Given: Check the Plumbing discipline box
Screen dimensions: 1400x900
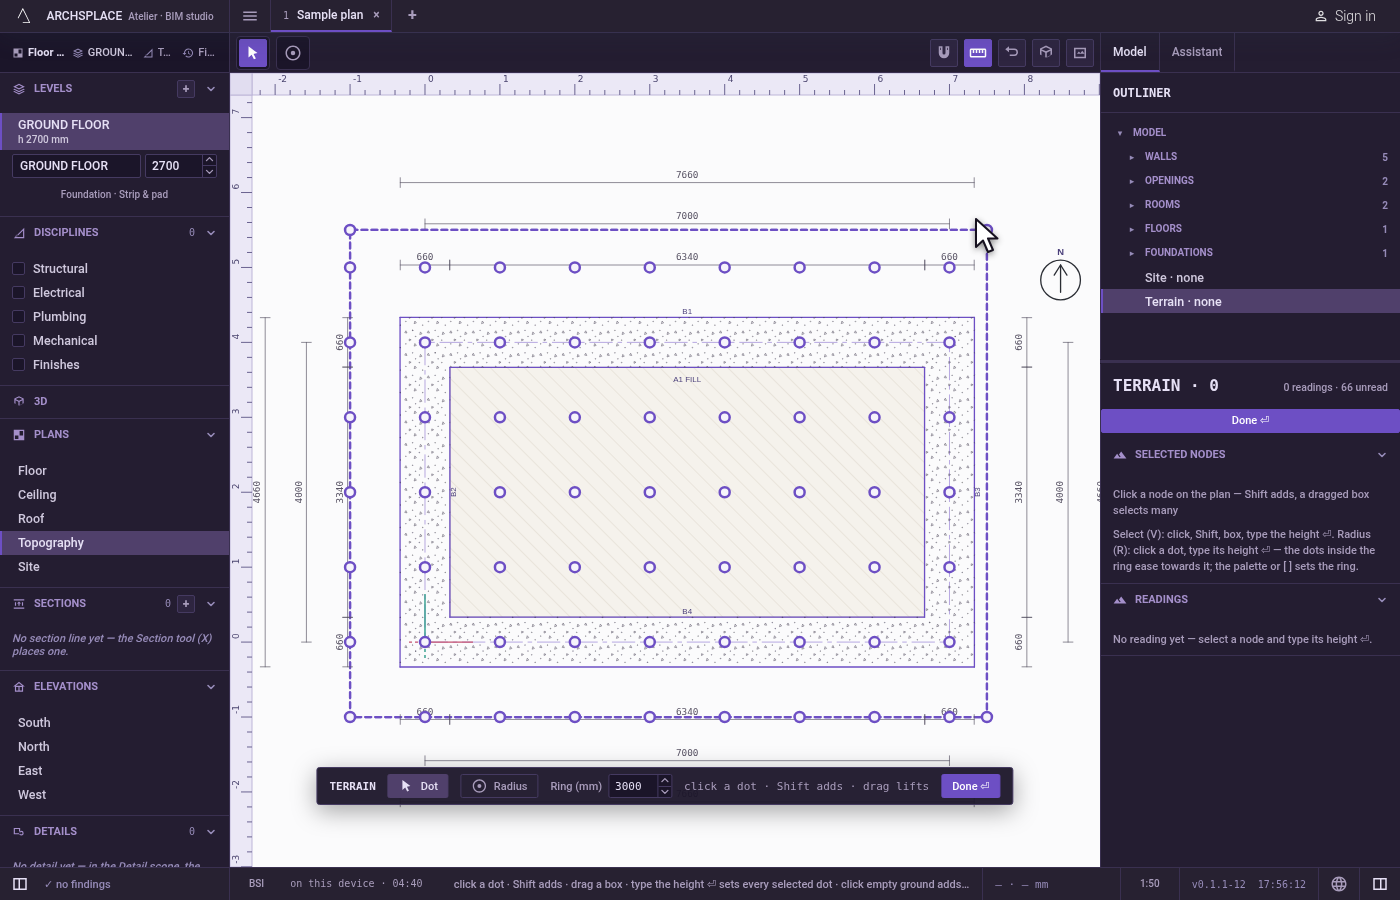Looking at the screenshot, I should coord(18,317).
